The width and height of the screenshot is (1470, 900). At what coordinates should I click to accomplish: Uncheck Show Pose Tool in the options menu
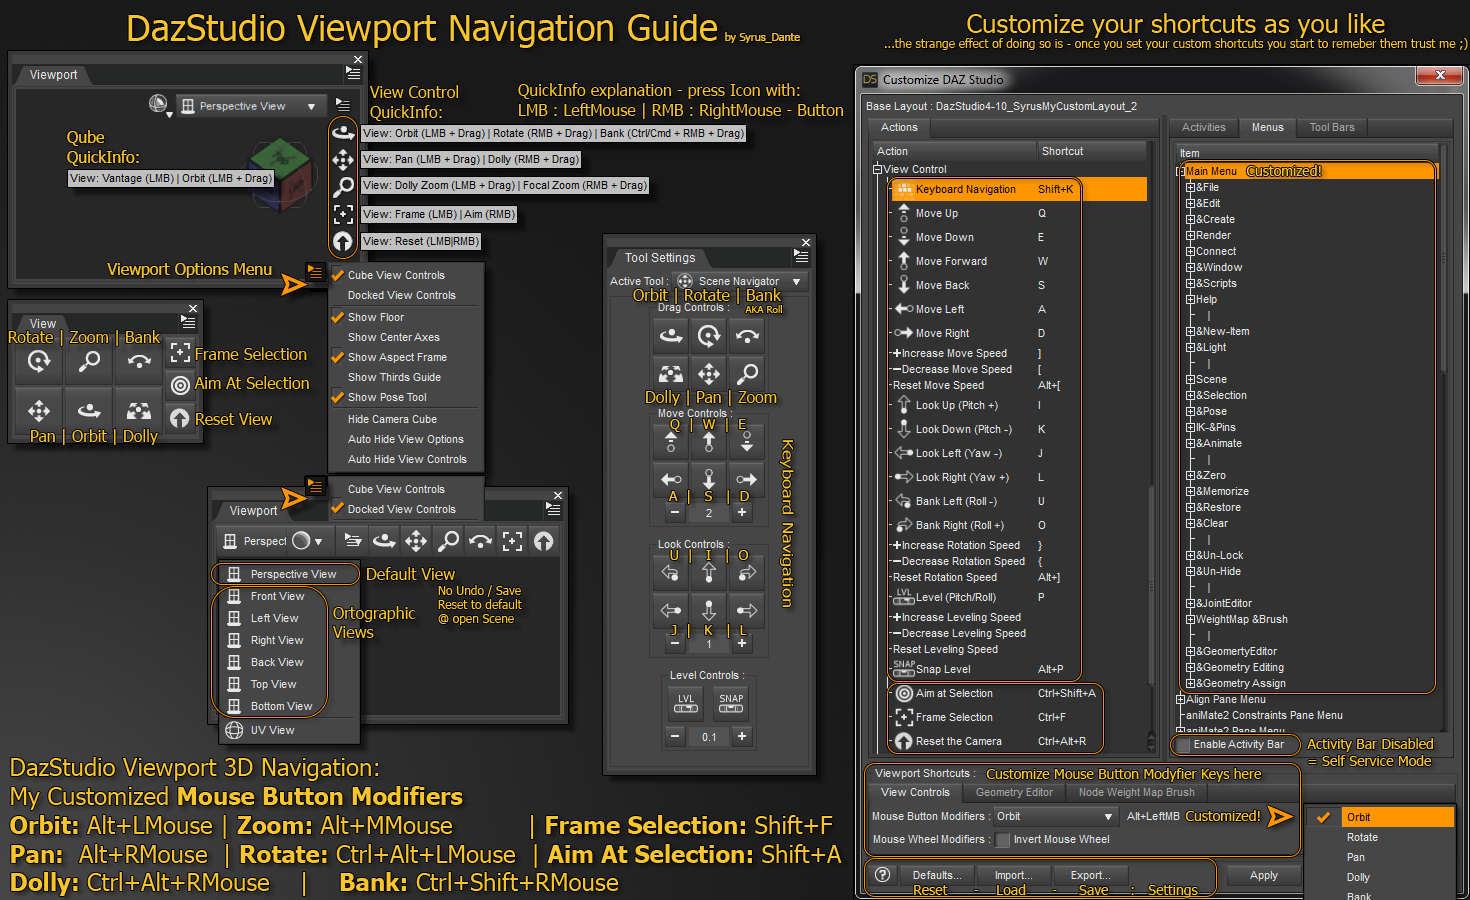387,397
